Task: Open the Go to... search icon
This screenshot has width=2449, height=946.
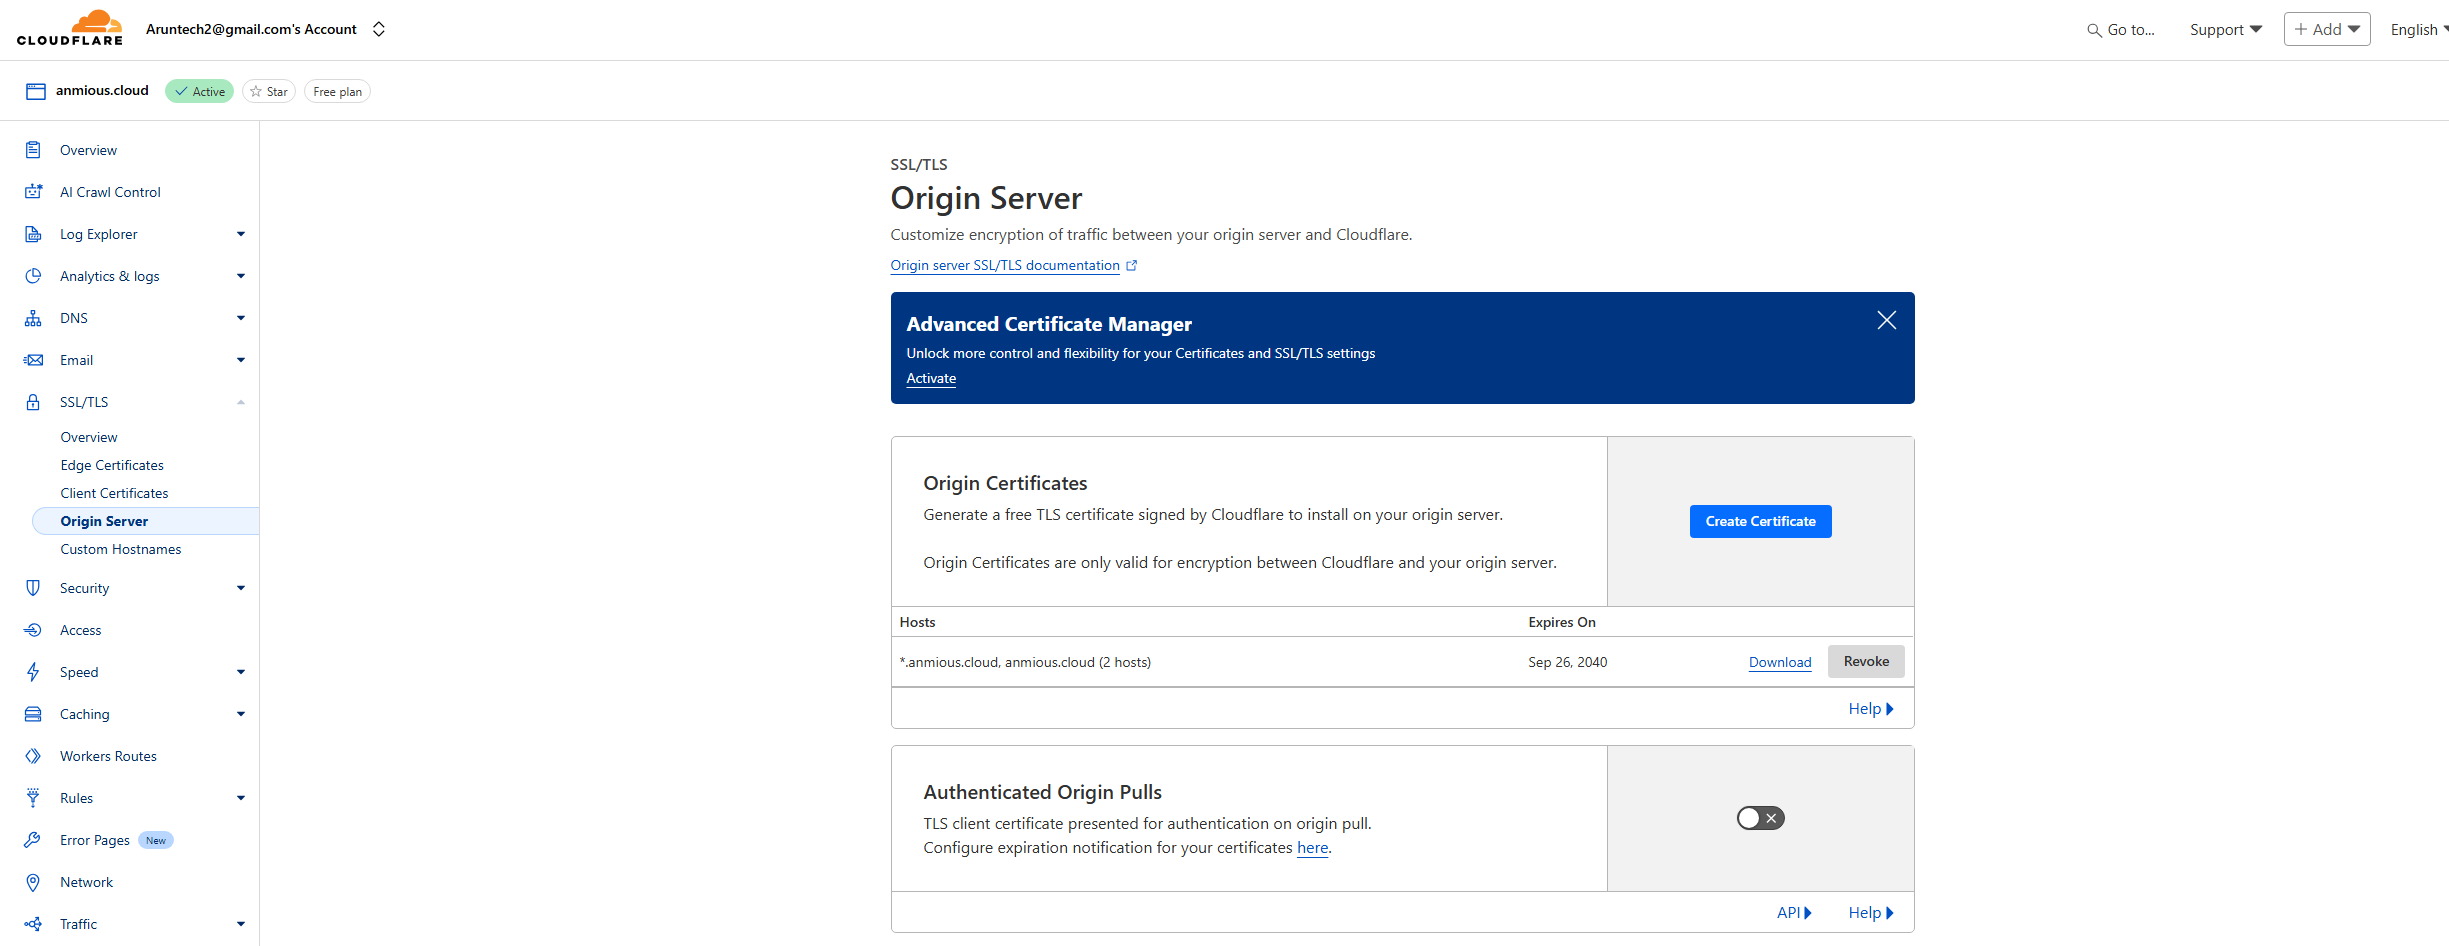Action: click(x=2094, y=29)
